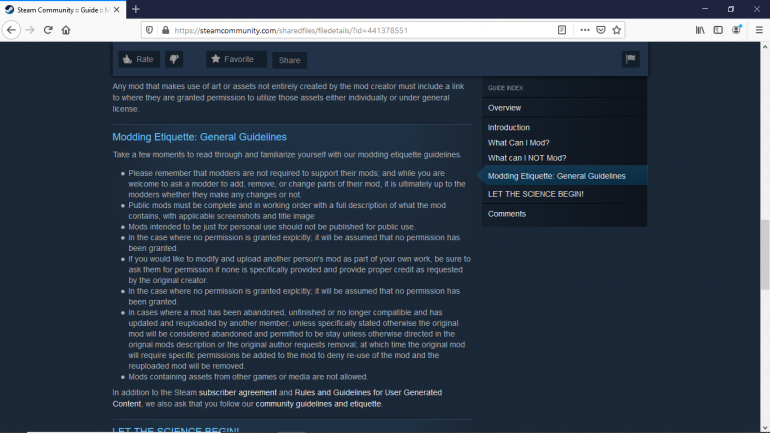Jump to Introduction section
The width and height of the screenshot is (770, 433).
pyautogui.click(x=509, y=127)
